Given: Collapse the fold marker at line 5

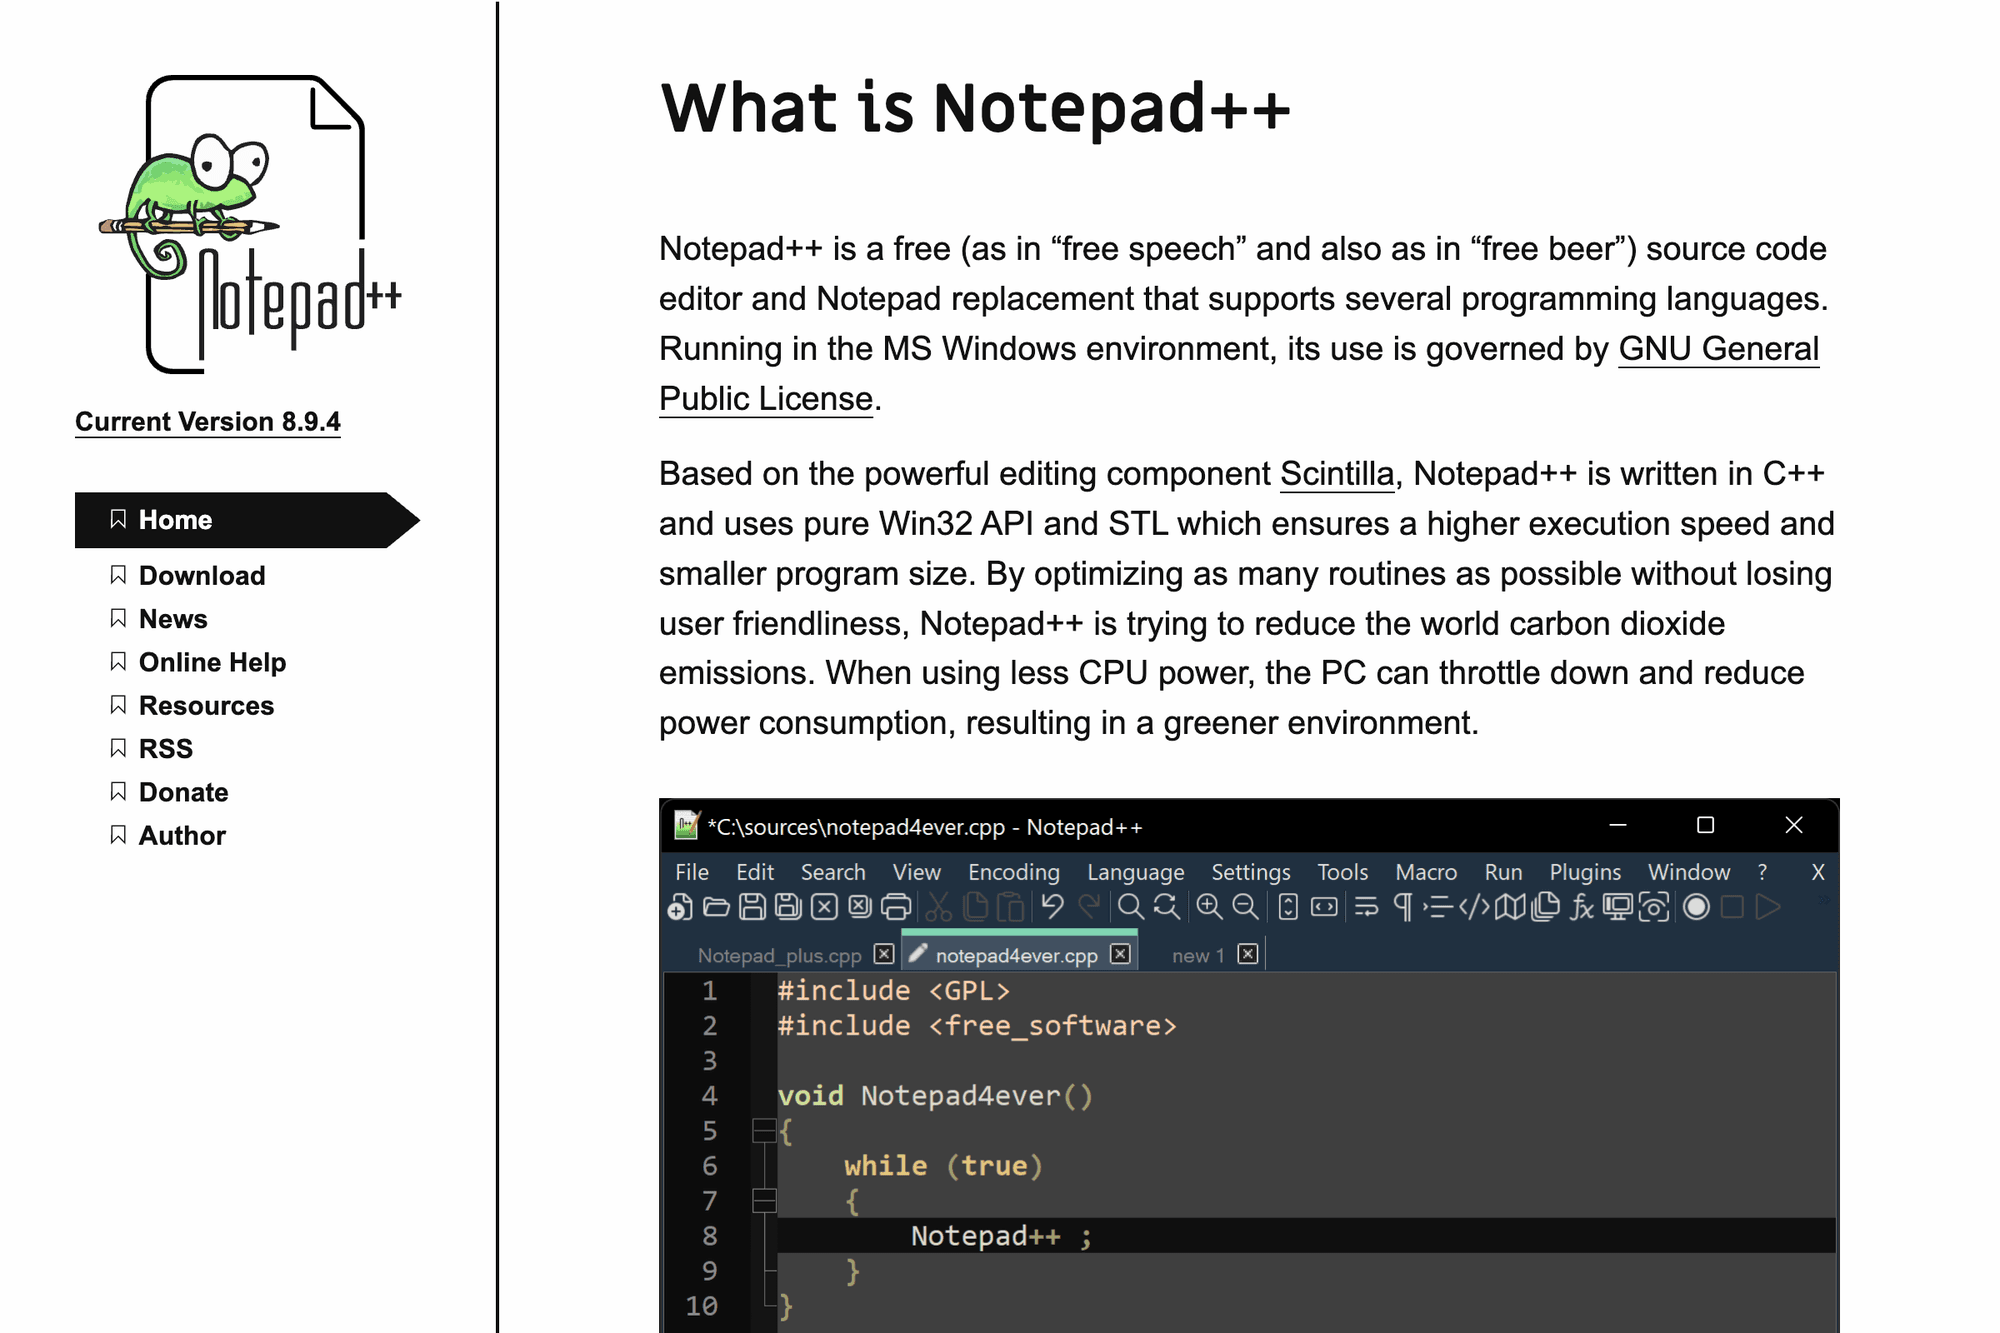Looking at the screenshot, I should (764, 1131).
